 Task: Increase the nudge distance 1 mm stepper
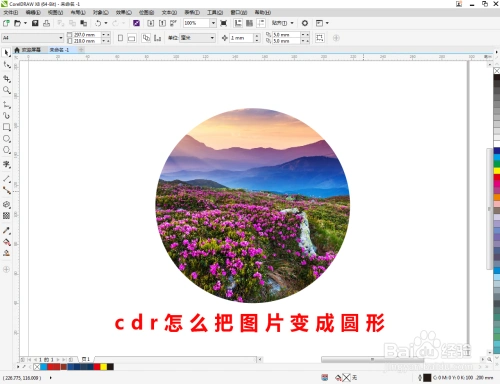(257, 36)
